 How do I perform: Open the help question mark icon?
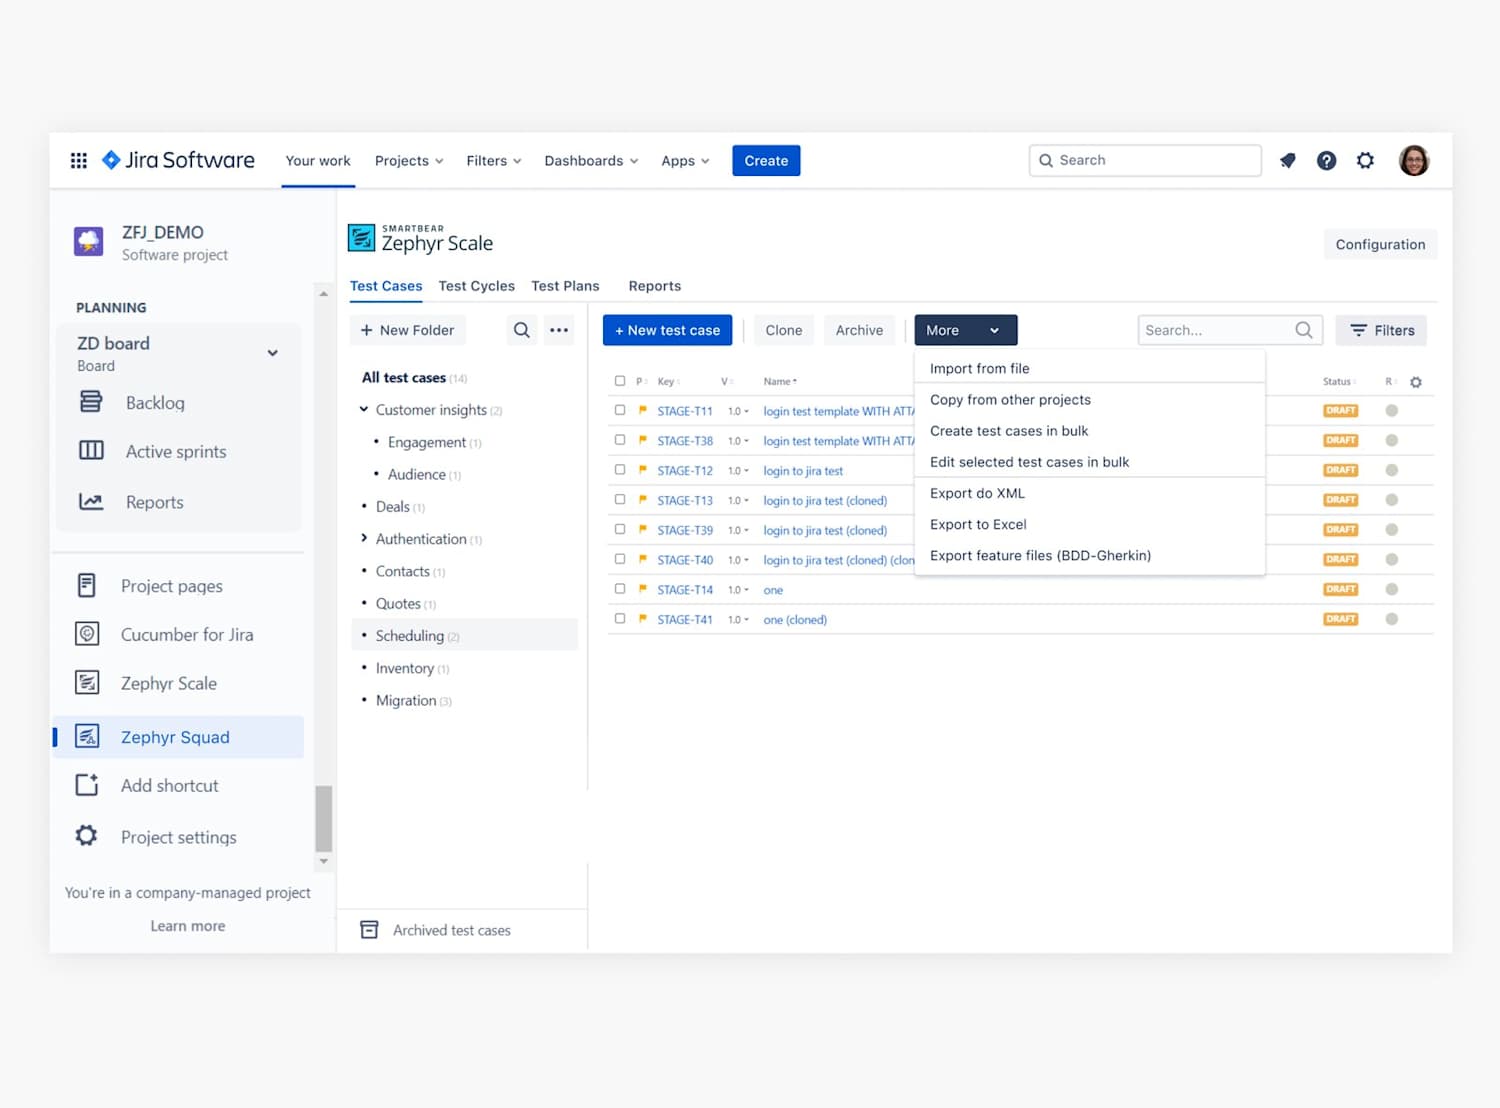tap(1326, 160)
